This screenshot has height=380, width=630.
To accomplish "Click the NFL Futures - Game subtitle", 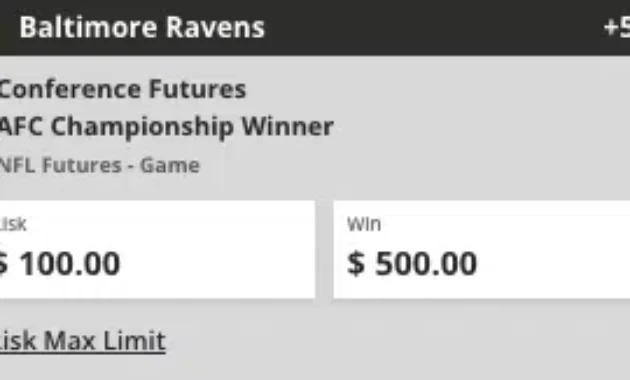I will click(x=100, y=165).
